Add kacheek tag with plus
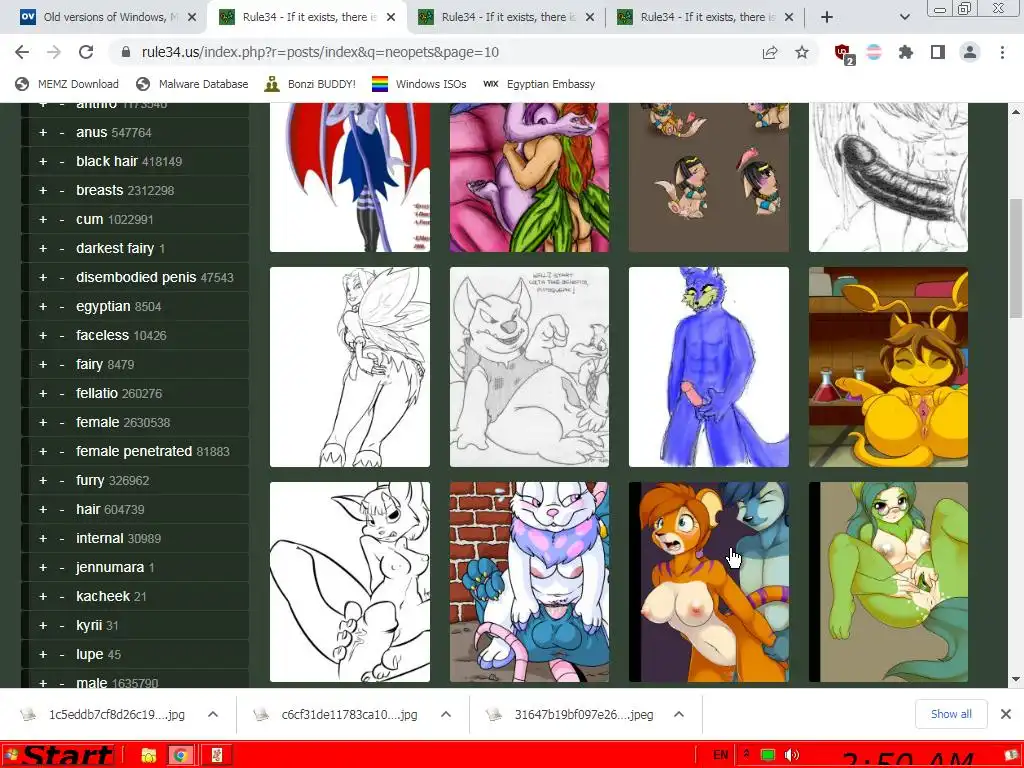 43,596
